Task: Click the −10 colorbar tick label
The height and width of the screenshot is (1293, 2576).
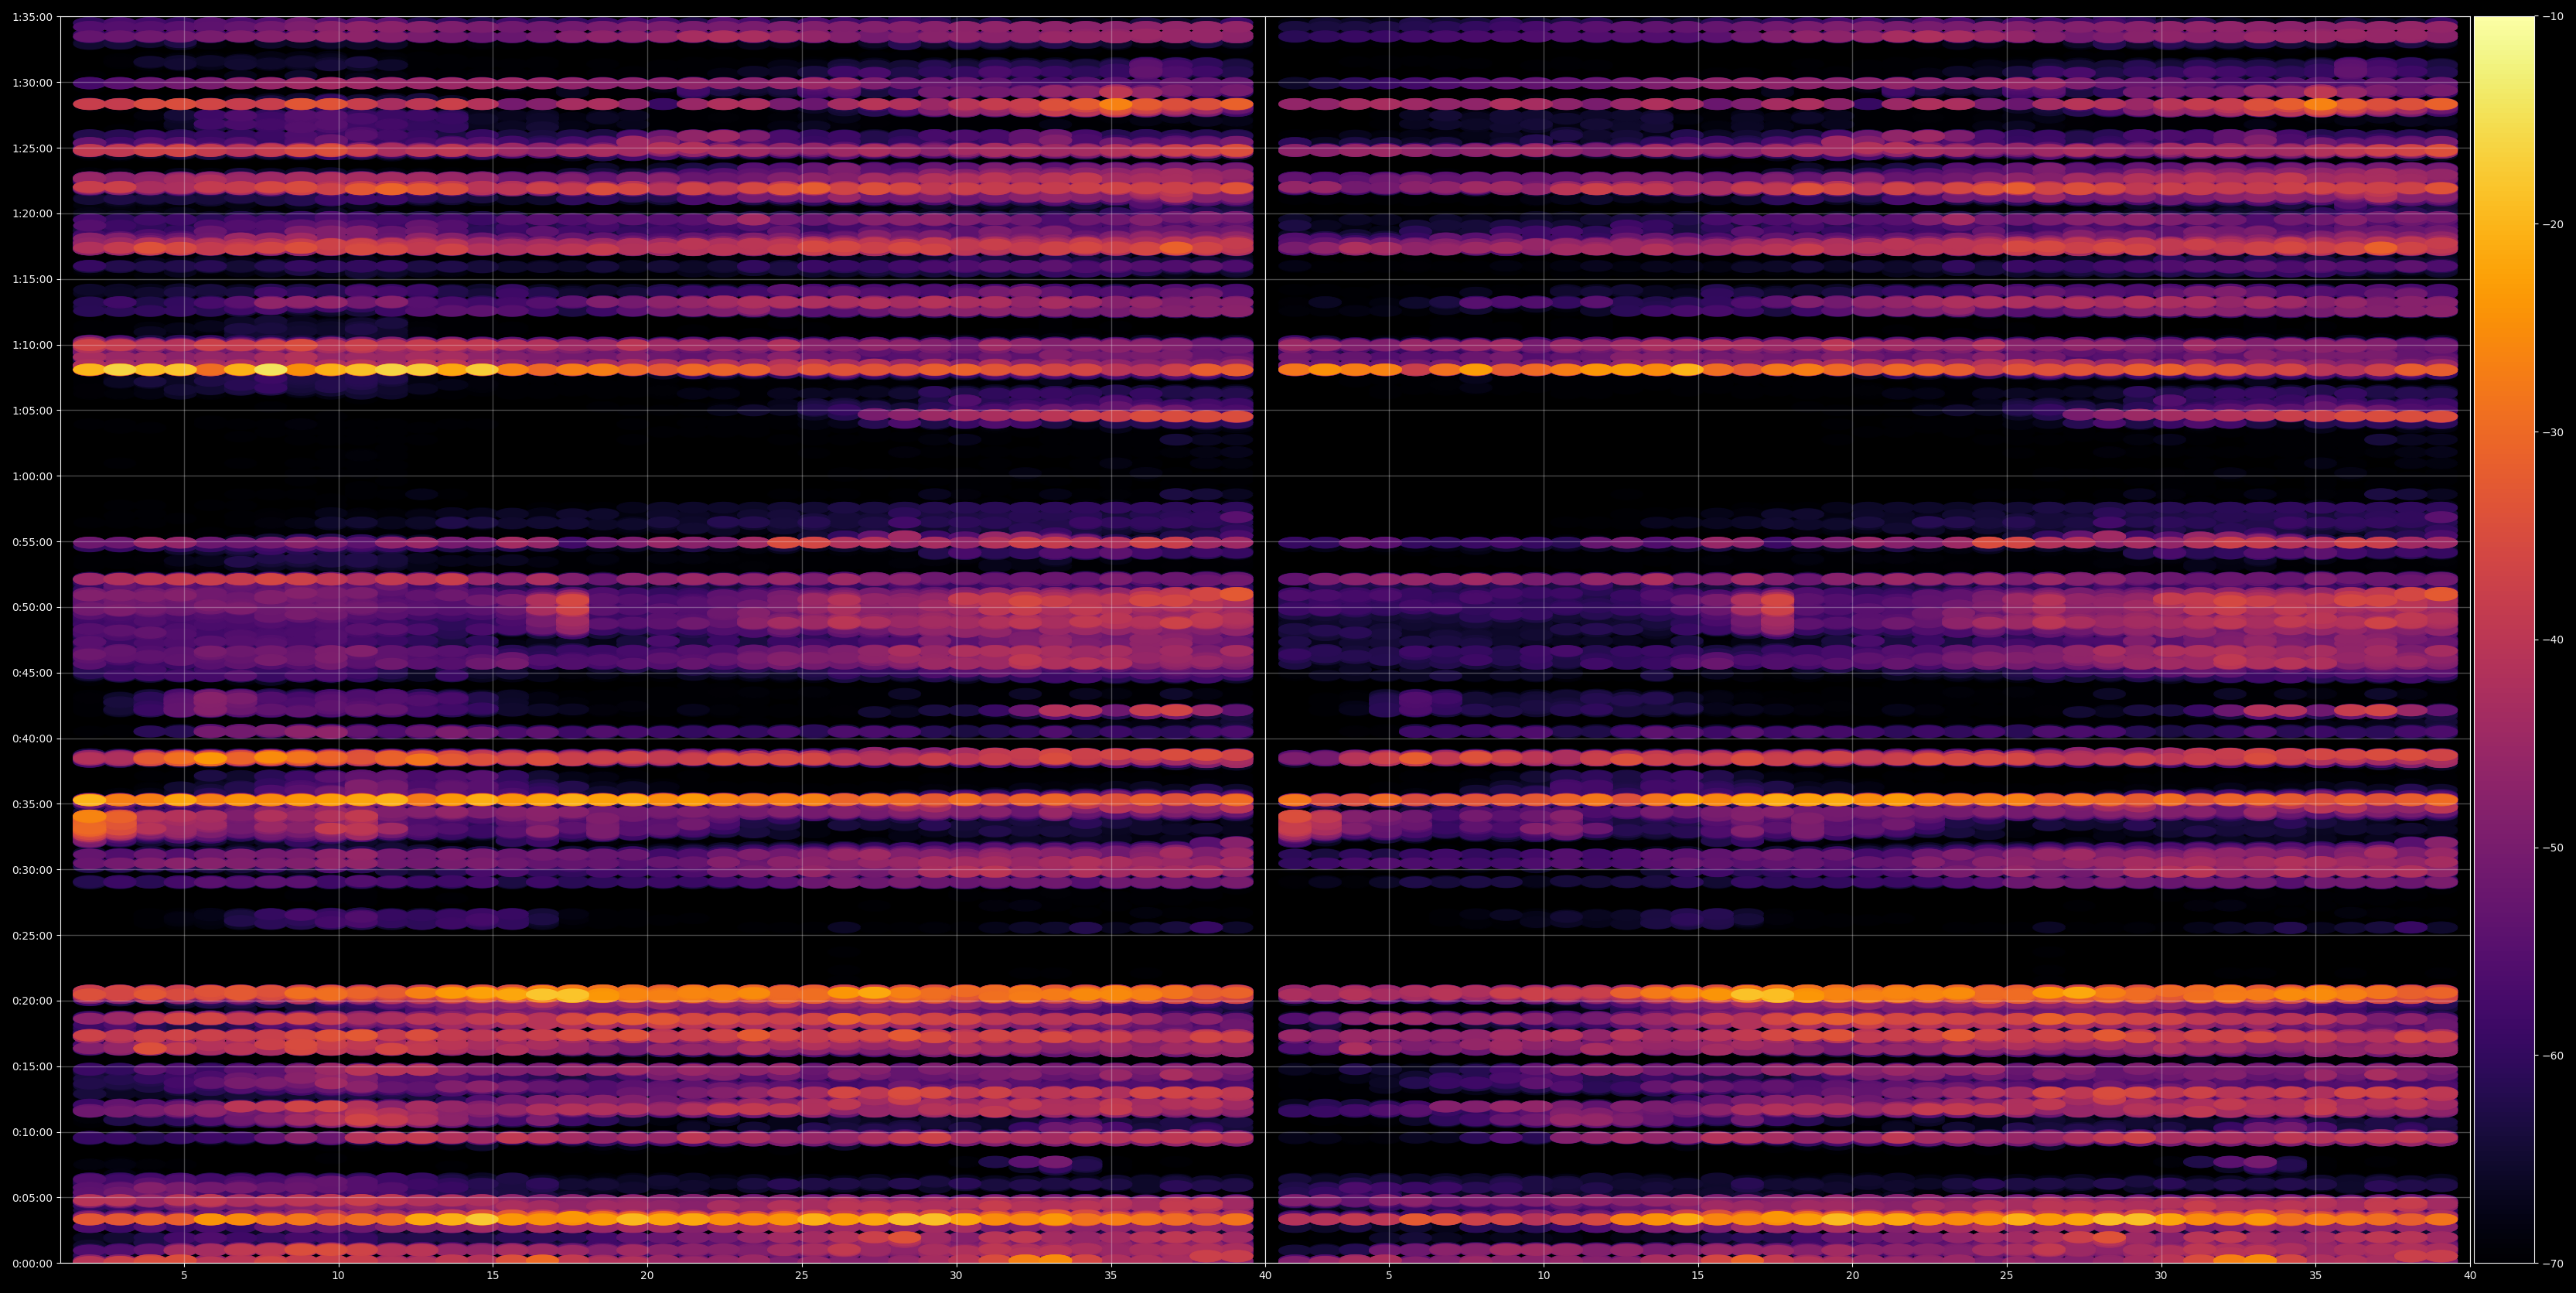Action: tap(2553, 17)
